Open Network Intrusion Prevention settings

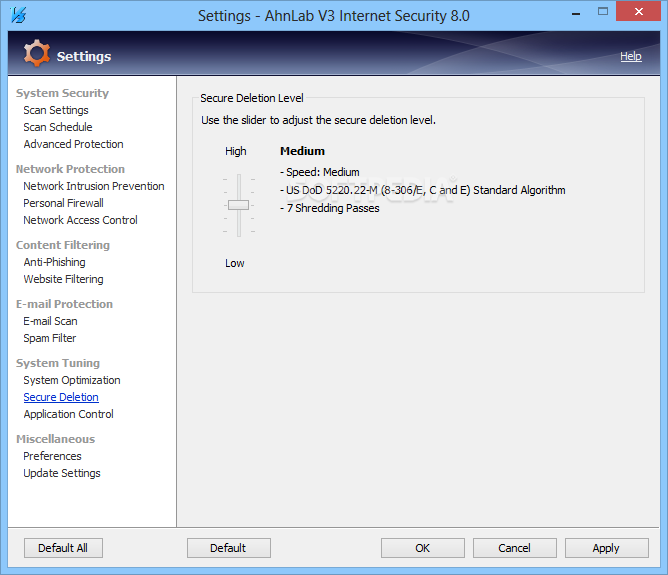[x=94, y=186]
